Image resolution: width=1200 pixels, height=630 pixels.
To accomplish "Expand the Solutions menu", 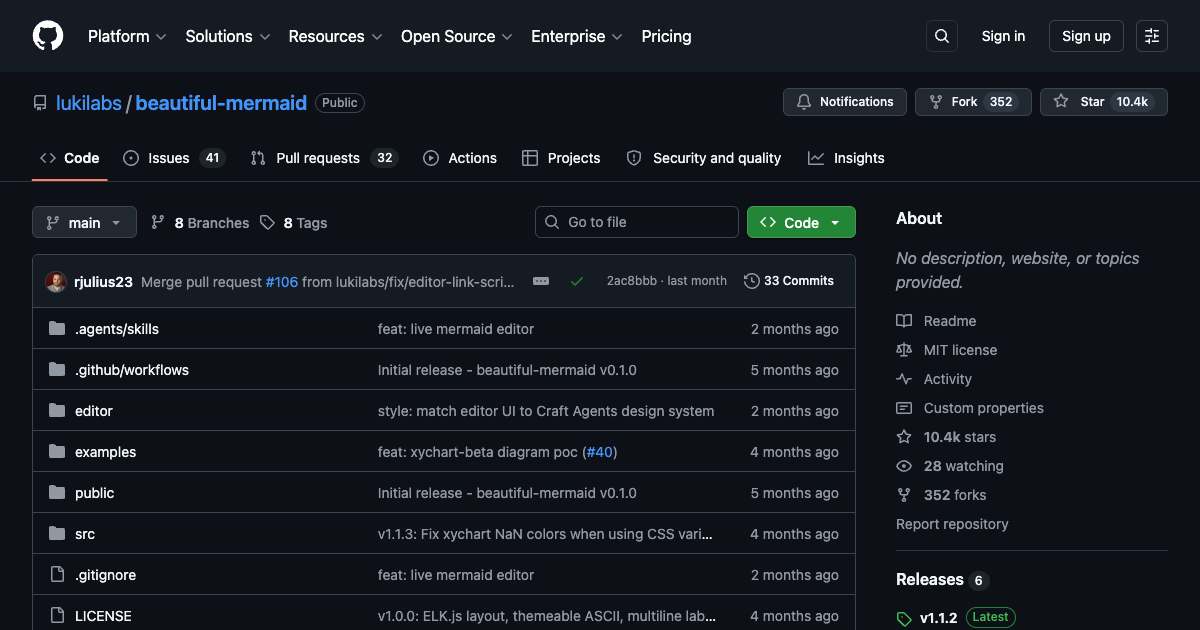I will [228, 36].
